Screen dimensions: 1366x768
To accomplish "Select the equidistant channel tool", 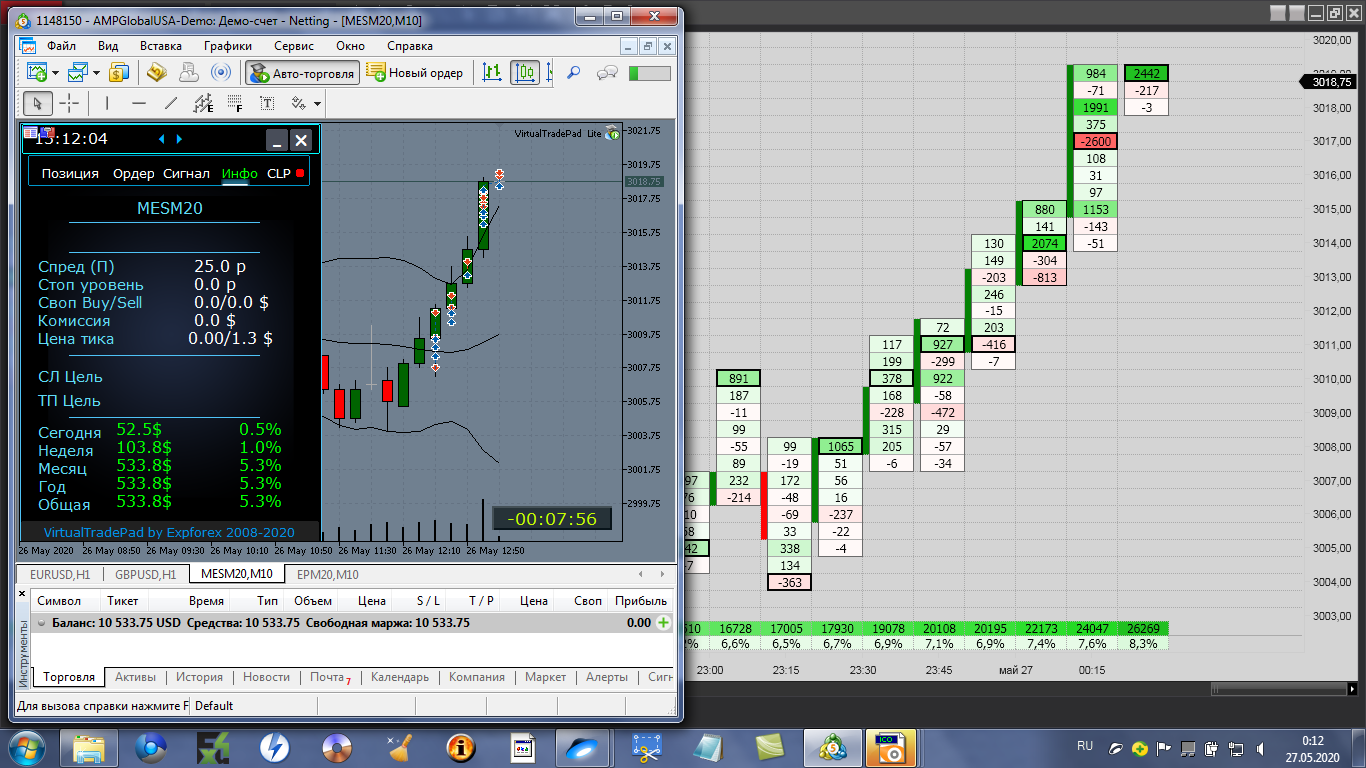I will [203, 103].
